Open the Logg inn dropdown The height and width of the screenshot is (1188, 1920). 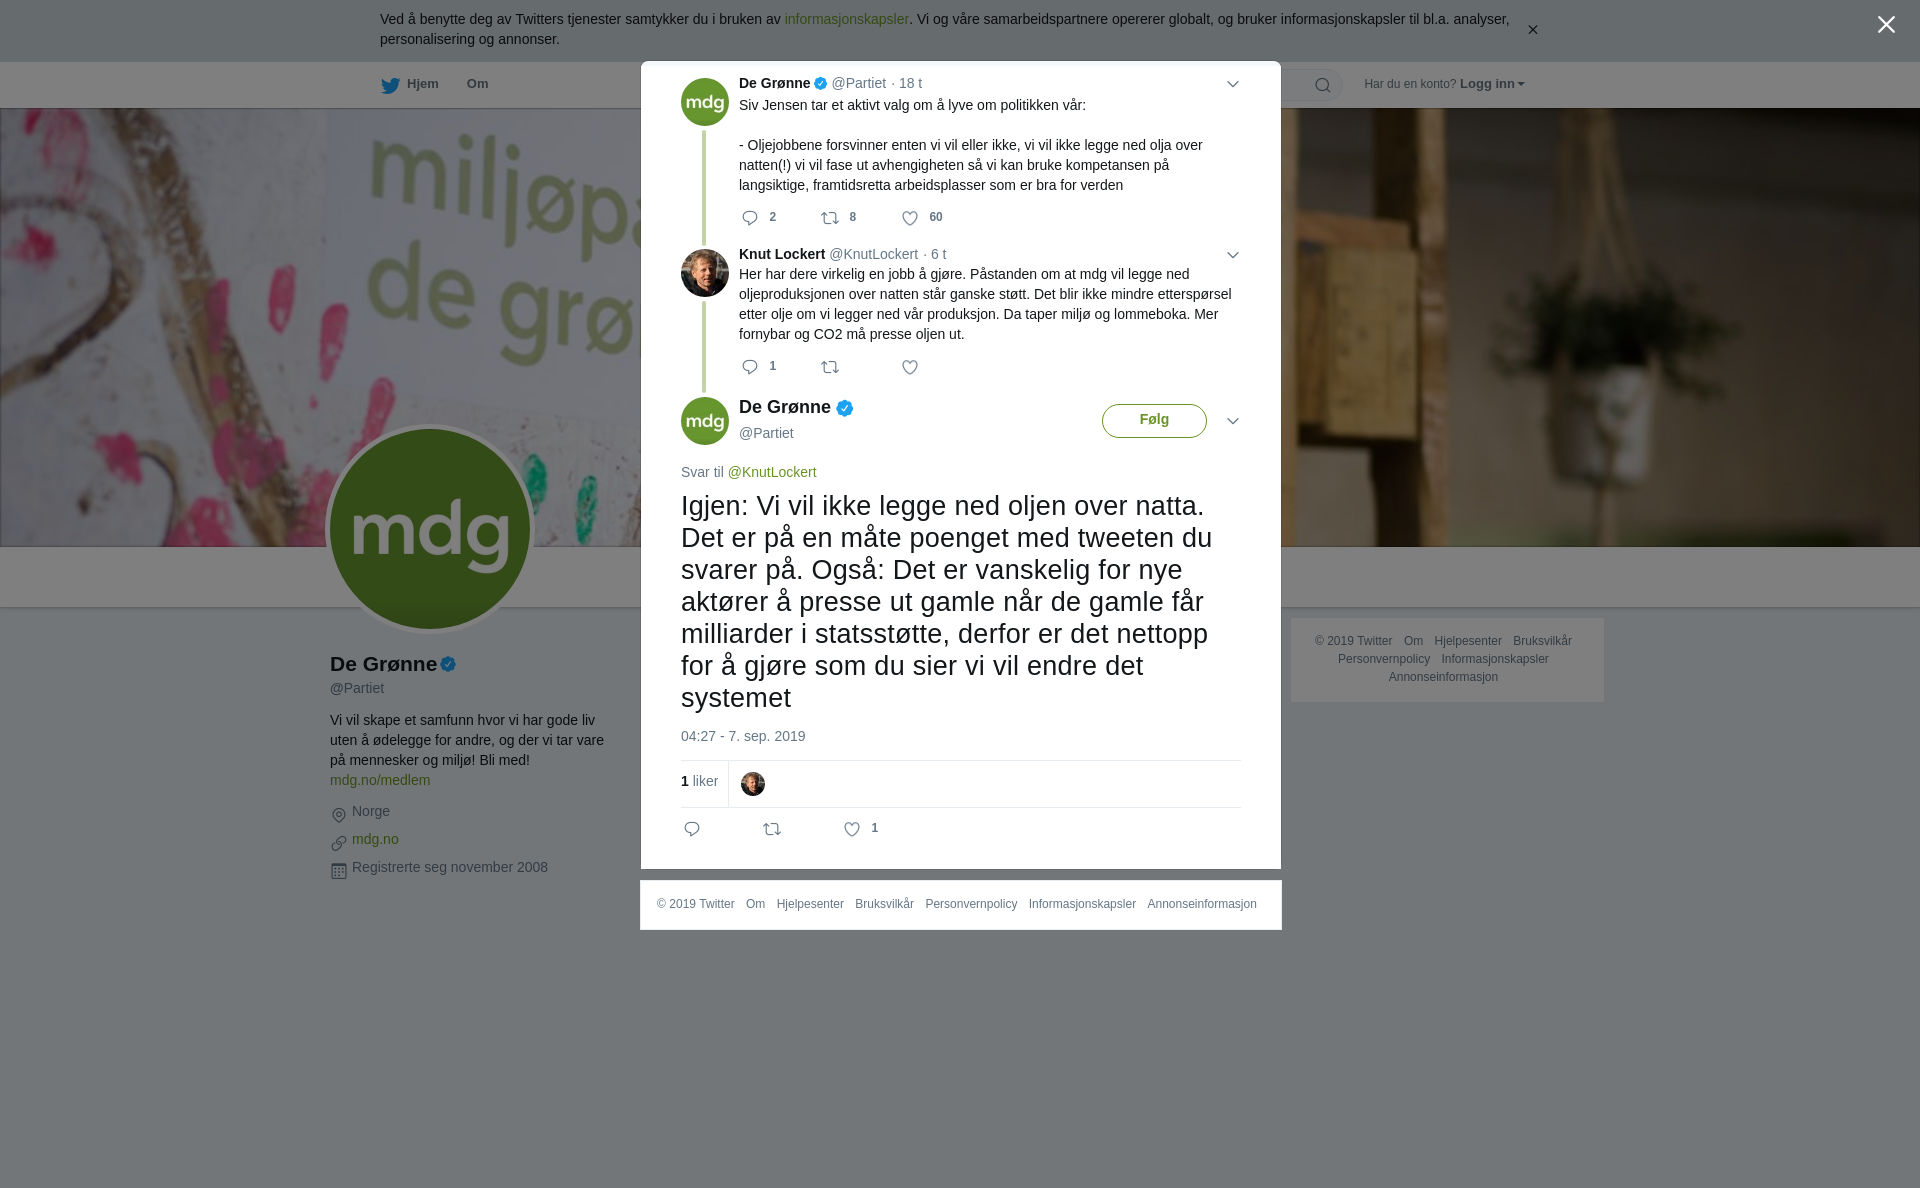[1492, 84]
